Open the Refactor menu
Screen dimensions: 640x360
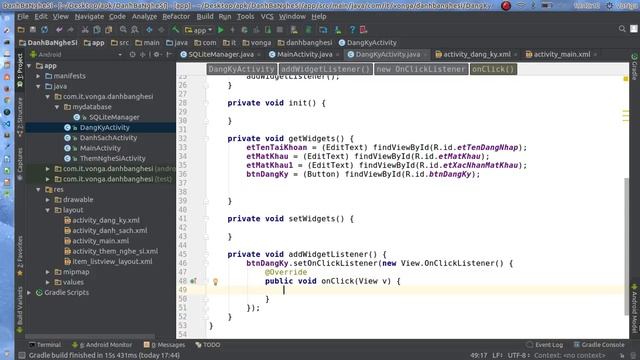pyautogui.click(x=176, y=17)
